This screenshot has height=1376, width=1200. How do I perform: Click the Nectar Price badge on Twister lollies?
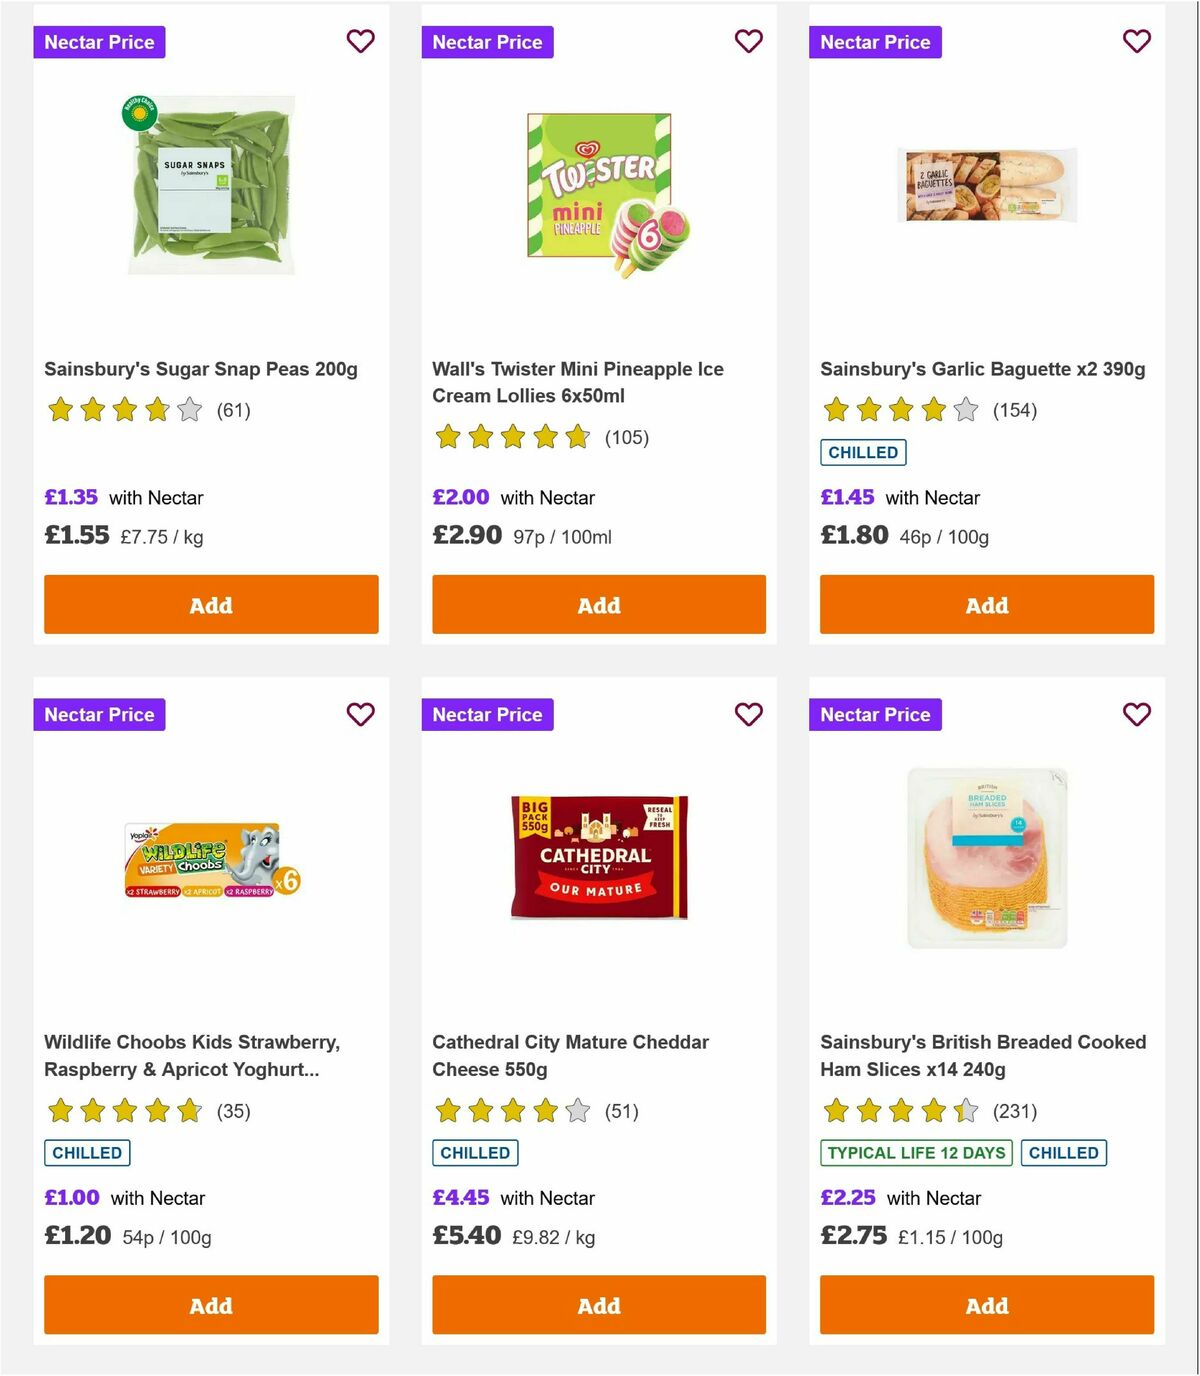(x=488, y=42)
